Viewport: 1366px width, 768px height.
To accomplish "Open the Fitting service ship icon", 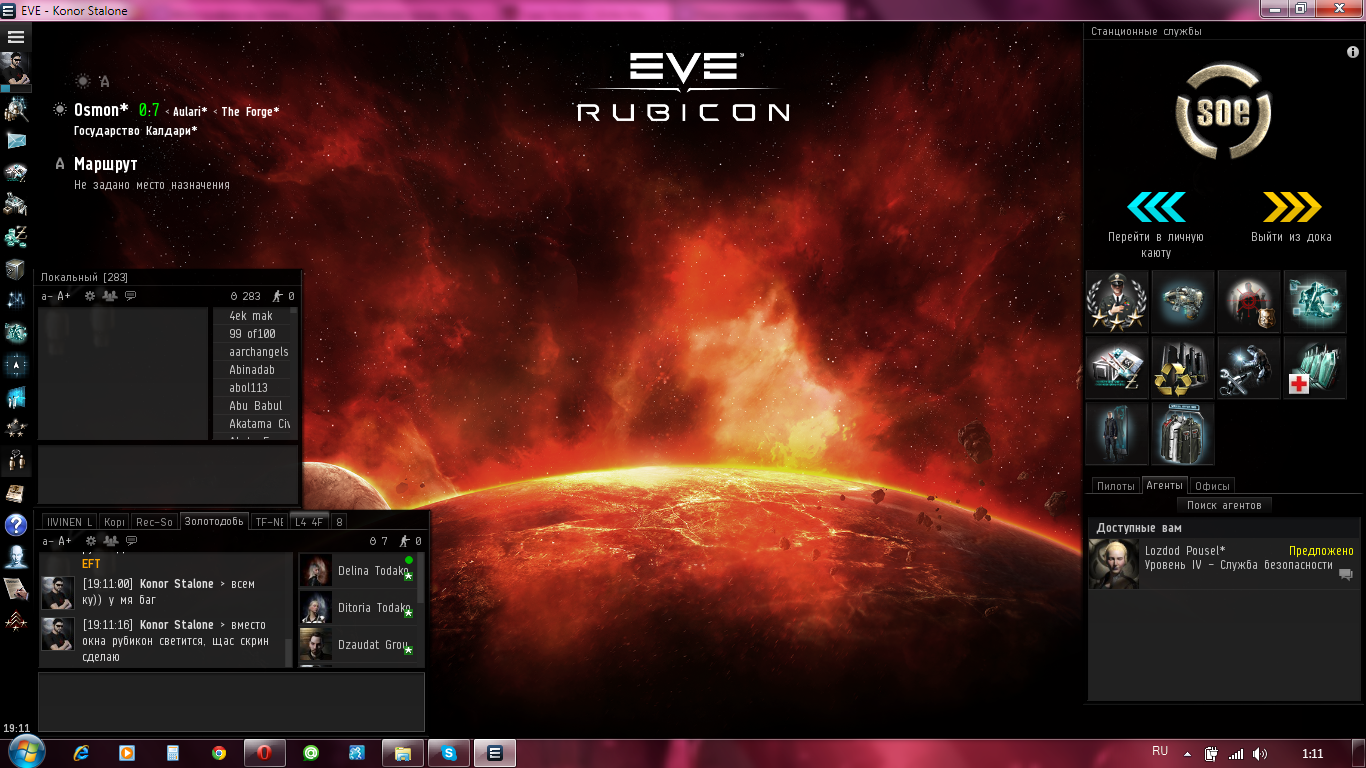I will click(x=1183, y=301).
